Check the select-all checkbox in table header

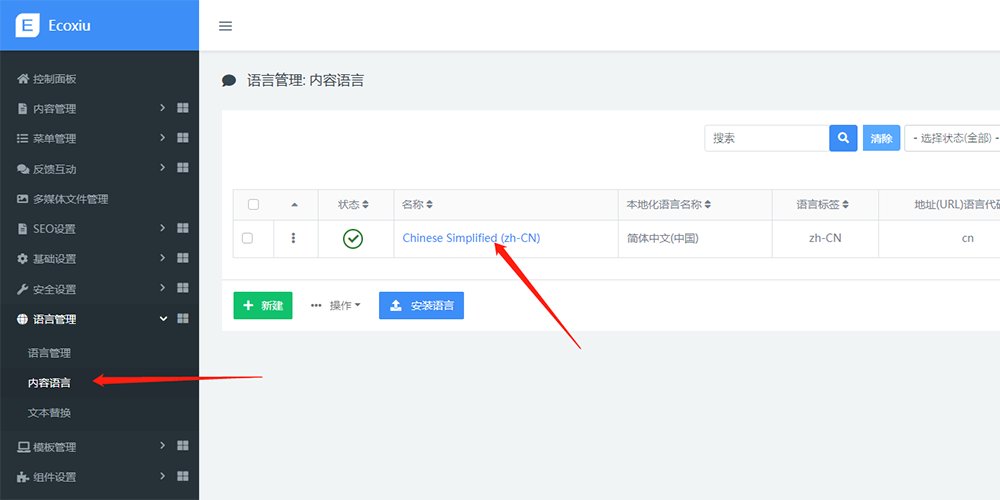click(x=253, y=204)
